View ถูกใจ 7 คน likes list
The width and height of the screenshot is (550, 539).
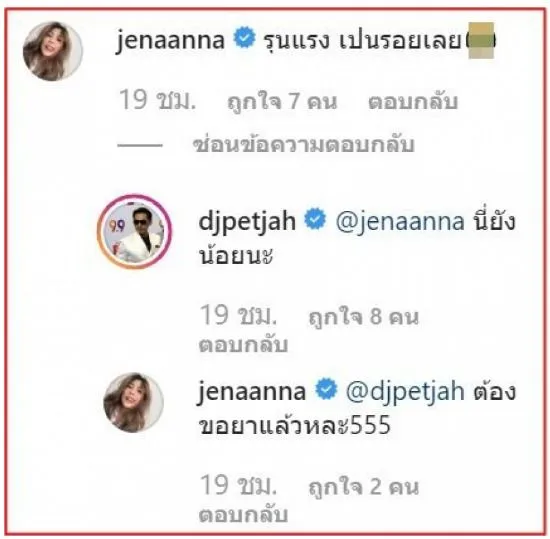coord(282,102)
